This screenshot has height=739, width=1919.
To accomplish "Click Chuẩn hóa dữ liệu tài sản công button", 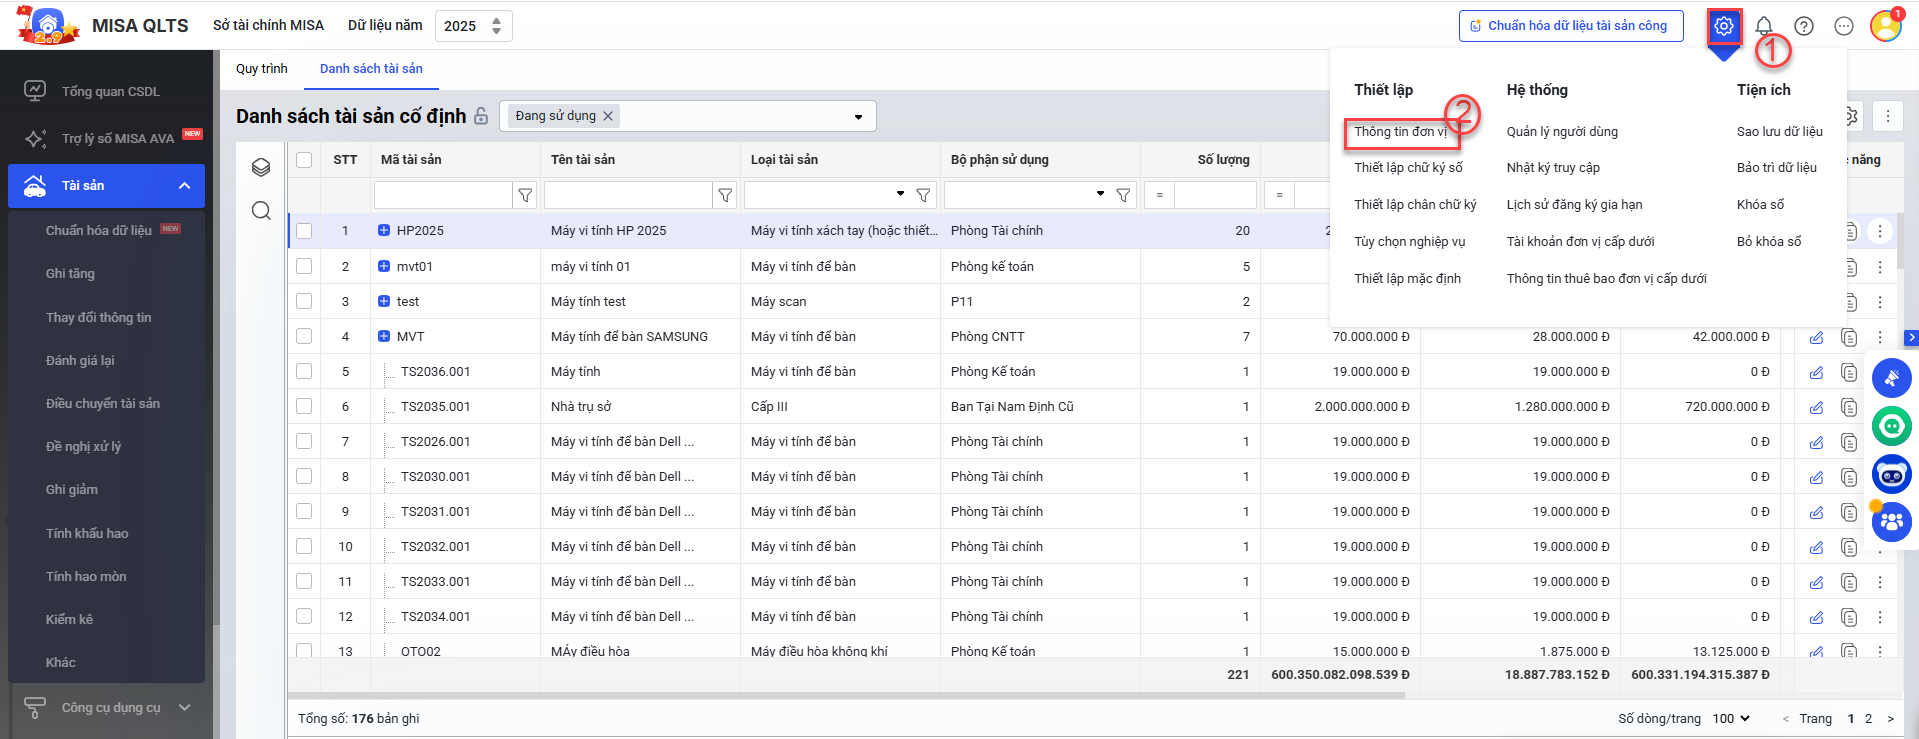I will [1570, 26].
